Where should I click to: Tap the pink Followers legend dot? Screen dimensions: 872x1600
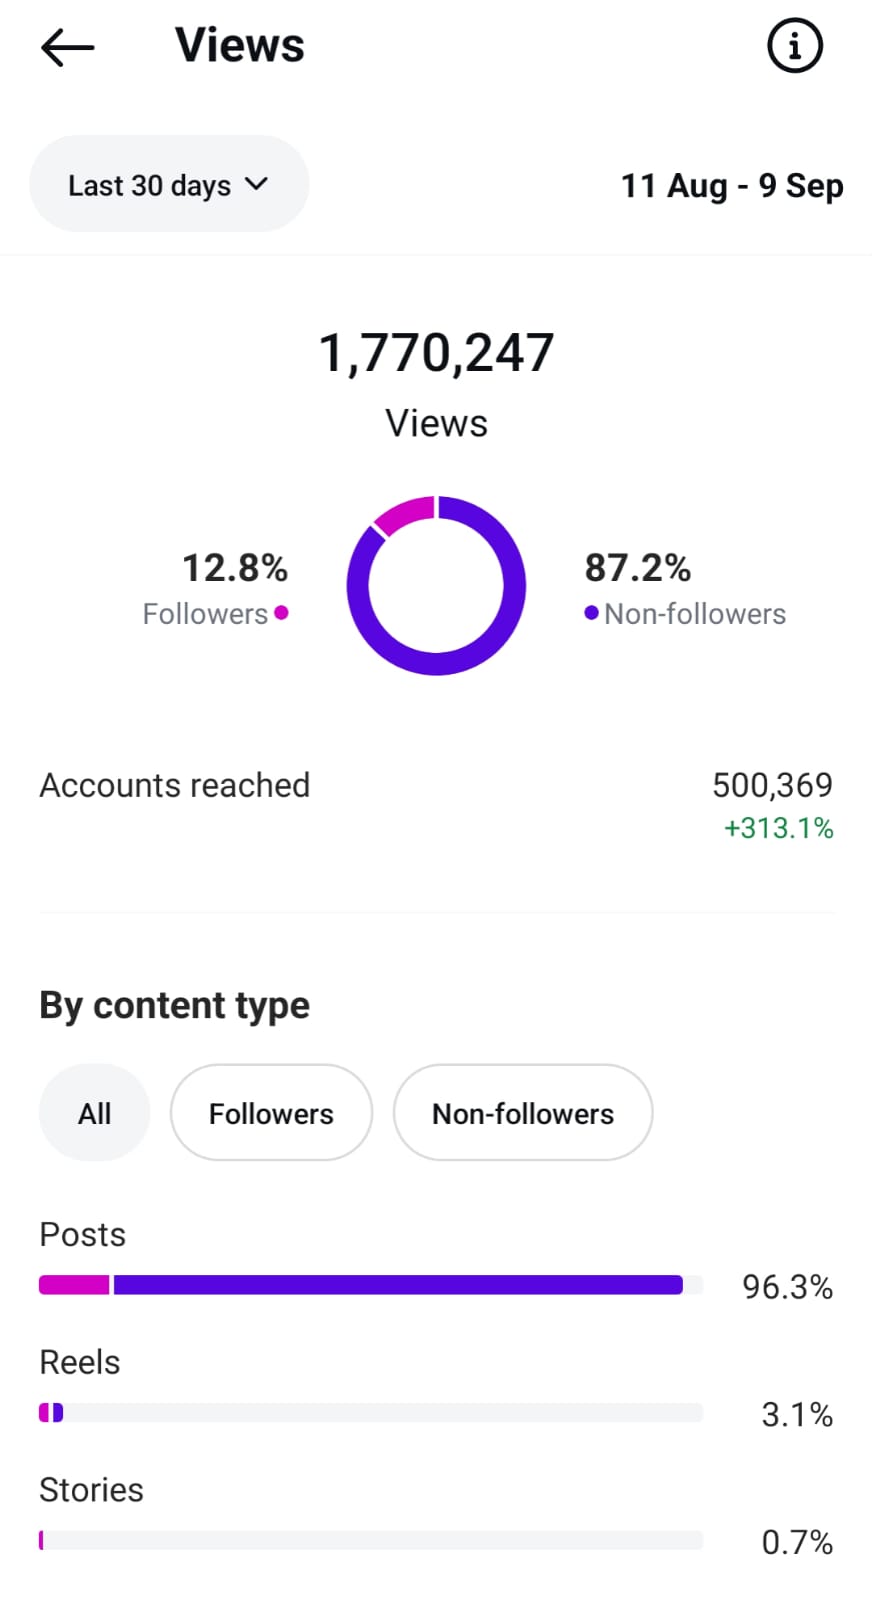coord(281,613)
